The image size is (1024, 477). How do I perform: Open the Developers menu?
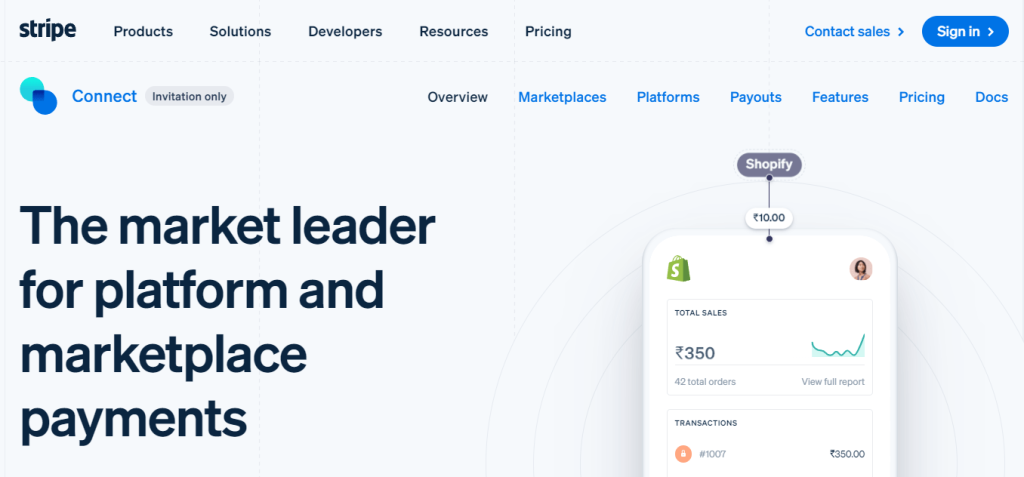[345, 31]
